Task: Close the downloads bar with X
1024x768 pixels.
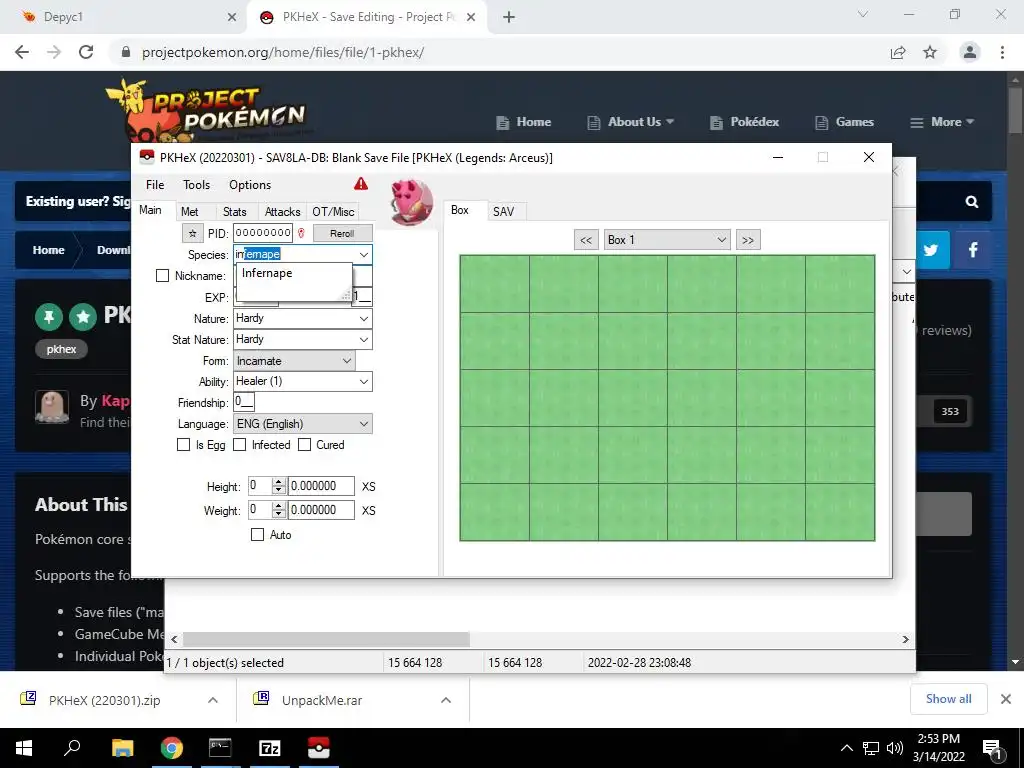Action: 1006,699
